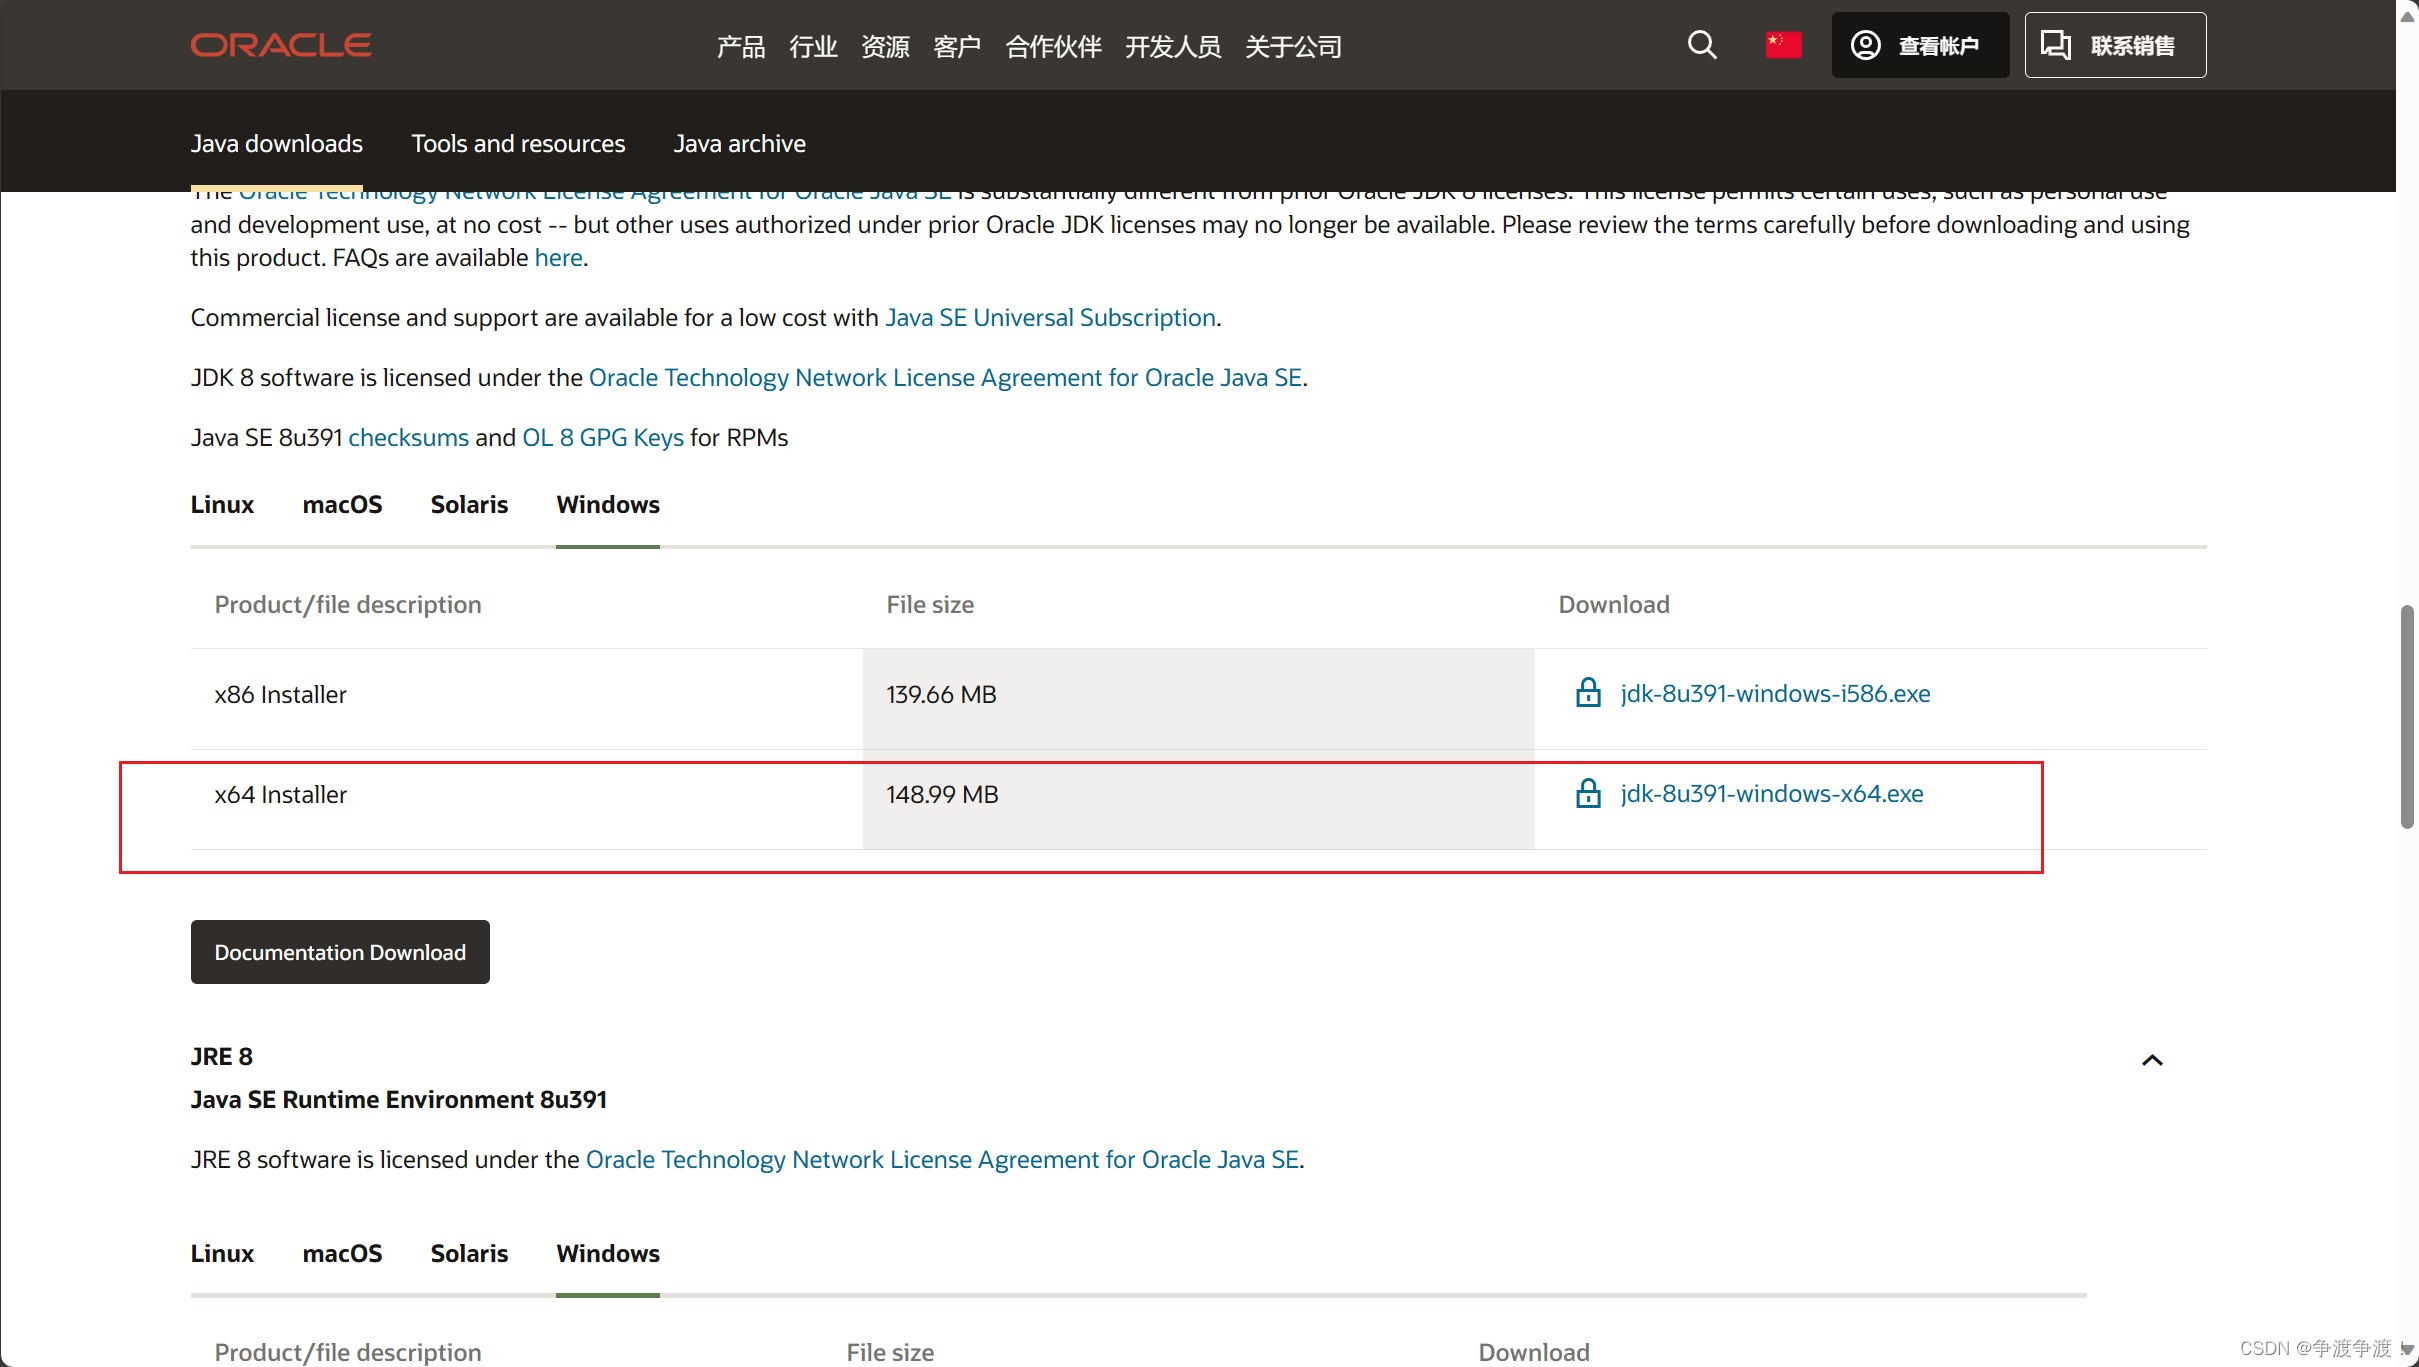Image resolution: width=2419 pixels, height=1367 pixels.
Task: Select the Solaris tab for JRE 8
Action: click(x=469, y=1254)
